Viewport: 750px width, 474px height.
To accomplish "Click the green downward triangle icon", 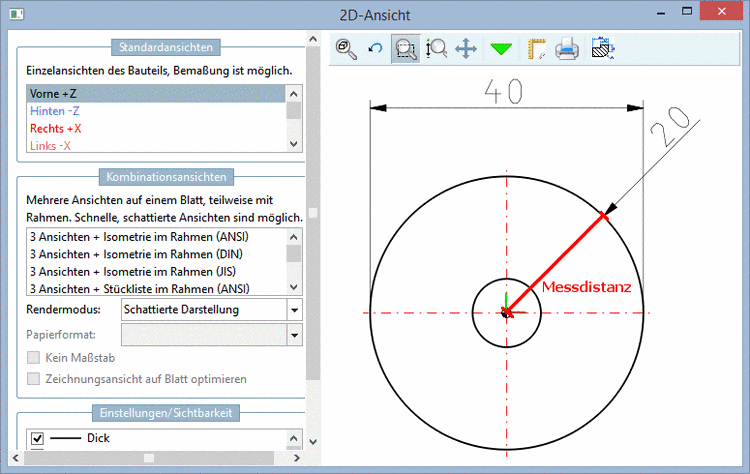I will (x=501, y=49).
